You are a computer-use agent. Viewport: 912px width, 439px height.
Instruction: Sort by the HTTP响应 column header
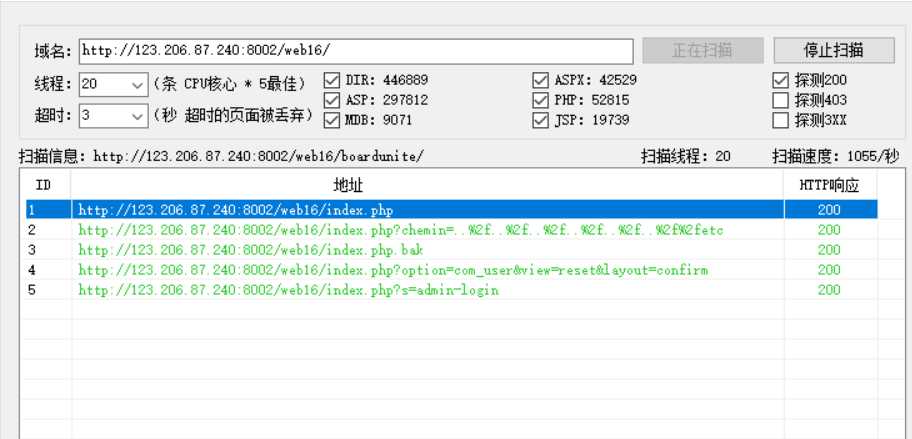tap(831, 185)
